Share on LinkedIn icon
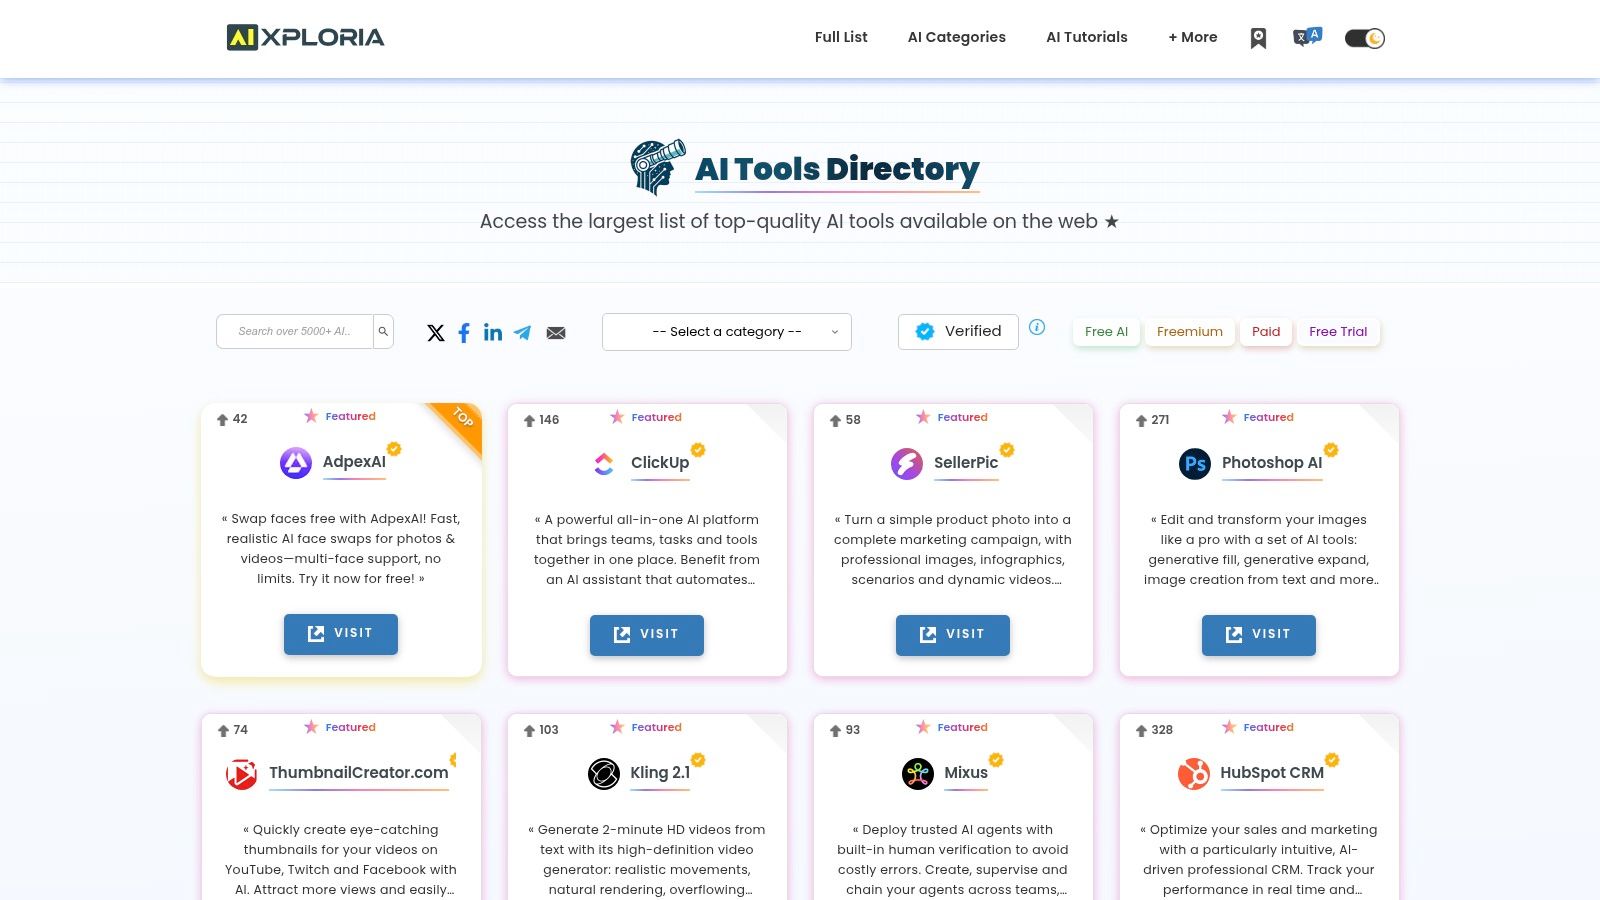 pyautogui.click(x=493, y=332)
